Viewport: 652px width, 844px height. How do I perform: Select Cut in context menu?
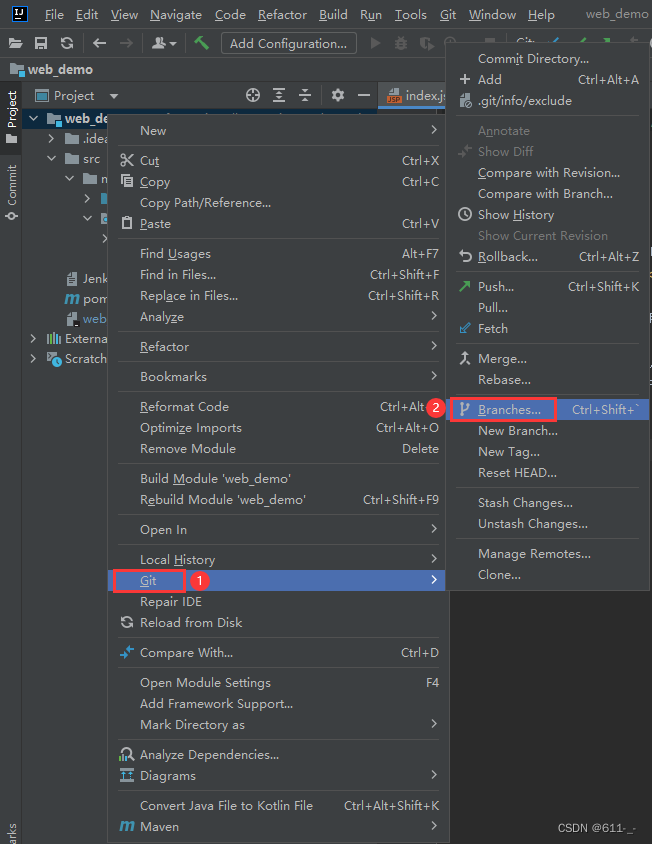coord(279,160)
